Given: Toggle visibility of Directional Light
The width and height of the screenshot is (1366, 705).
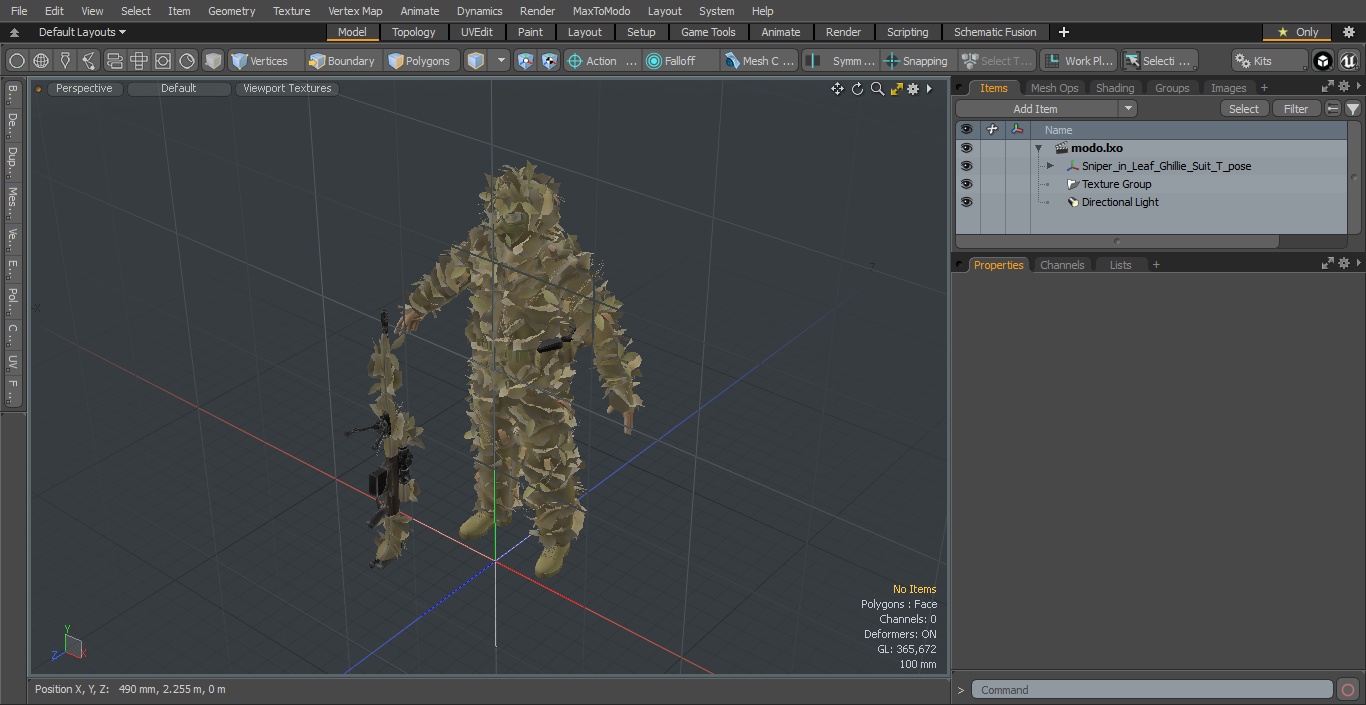Looking at the screenshot, I should (966, 202).
